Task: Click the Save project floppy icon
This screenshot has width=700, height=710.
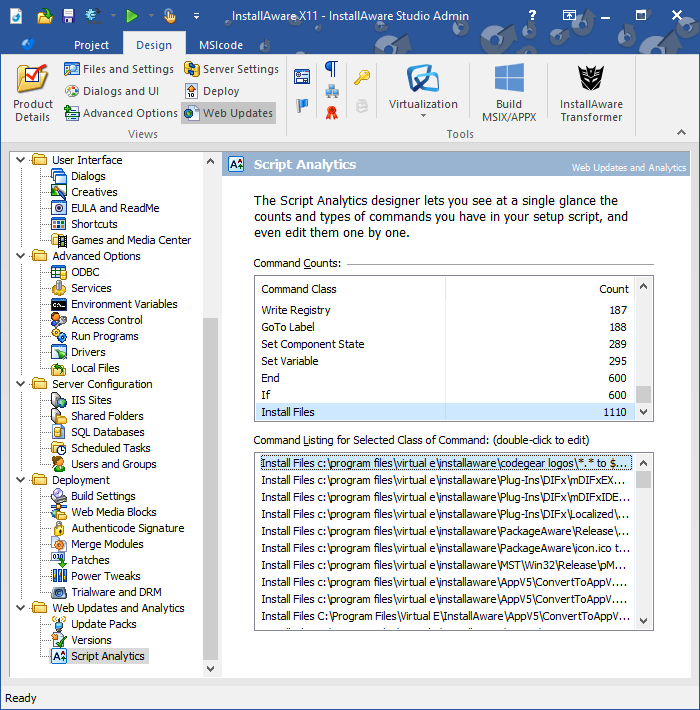Action: [68, 16]
